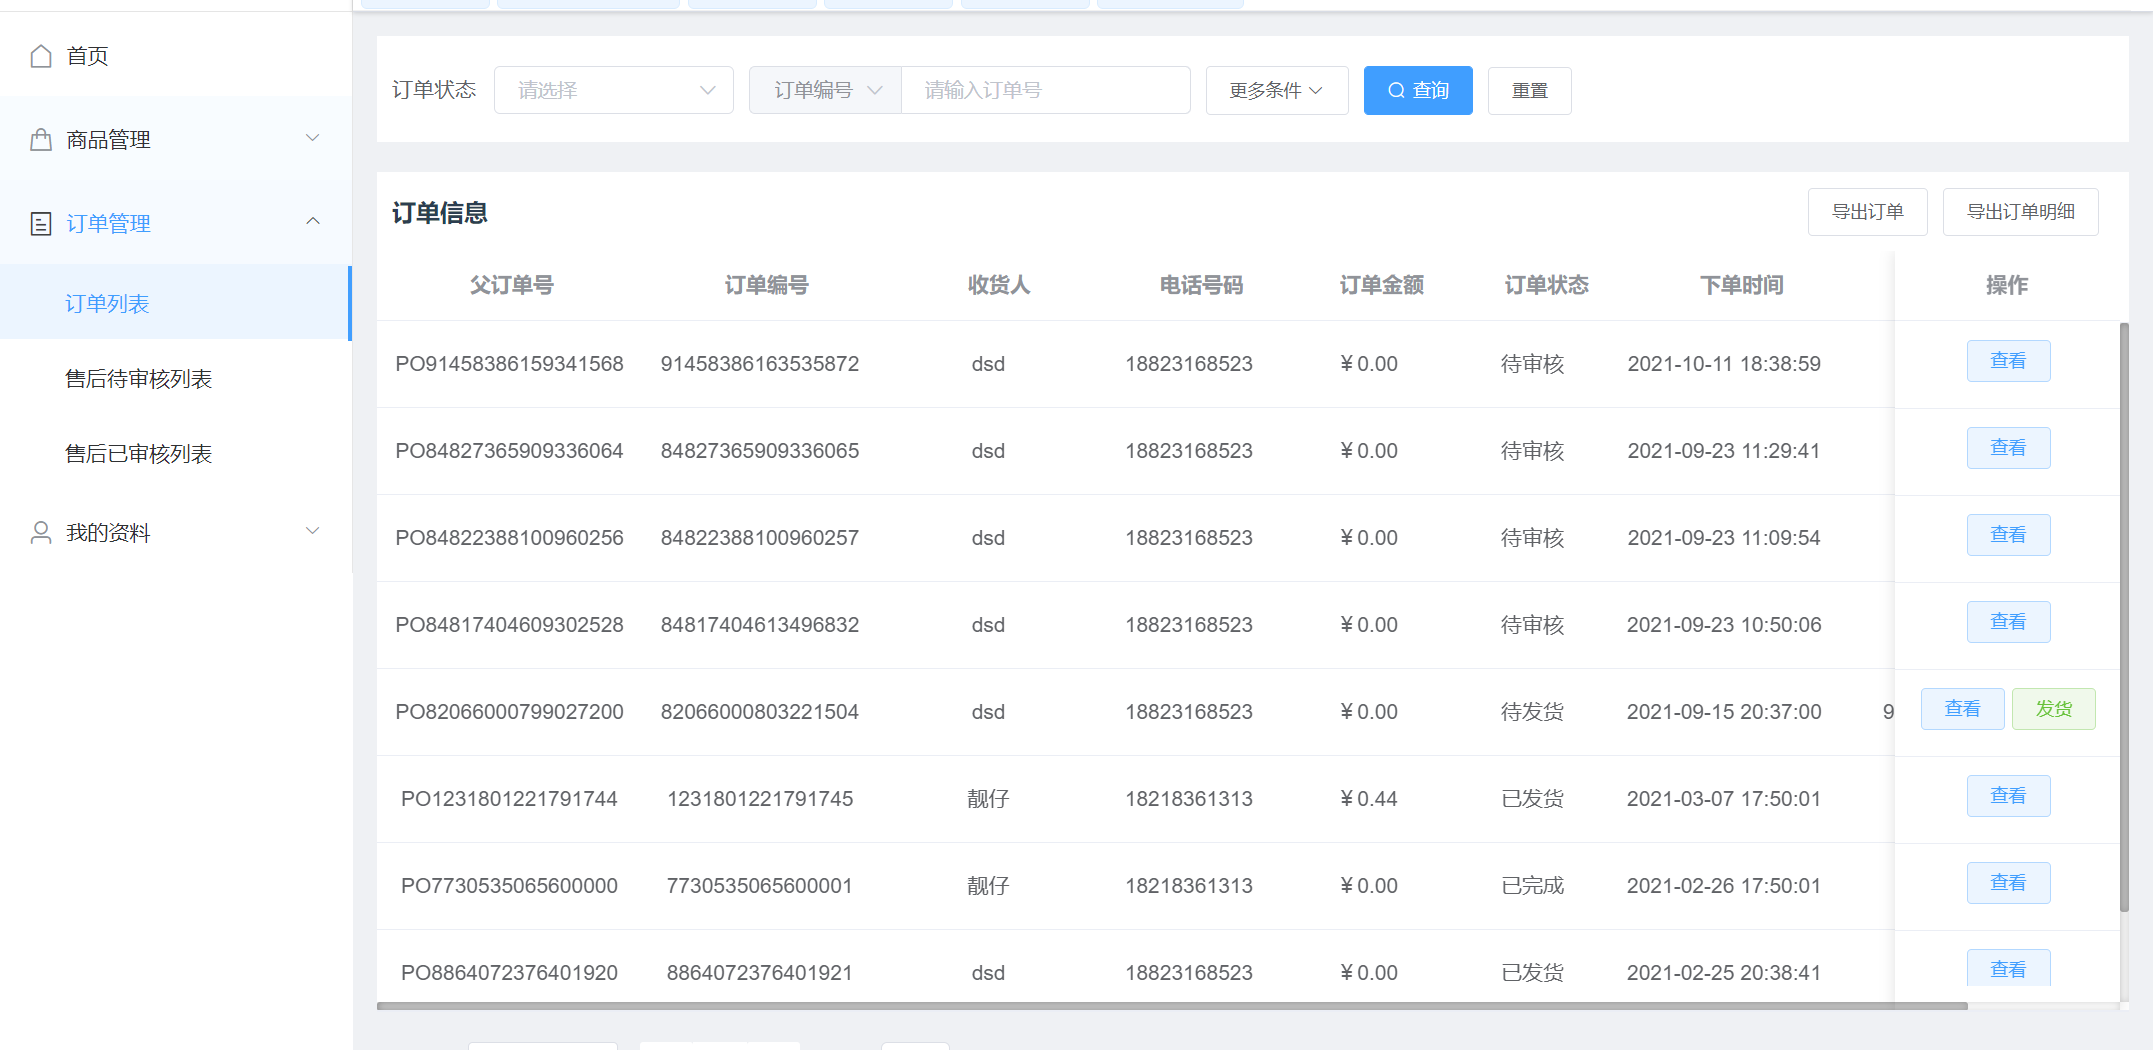Click 查看 for order 1231801221791745
The width and height of the screenshot is (2153, 1050).
2008,796
